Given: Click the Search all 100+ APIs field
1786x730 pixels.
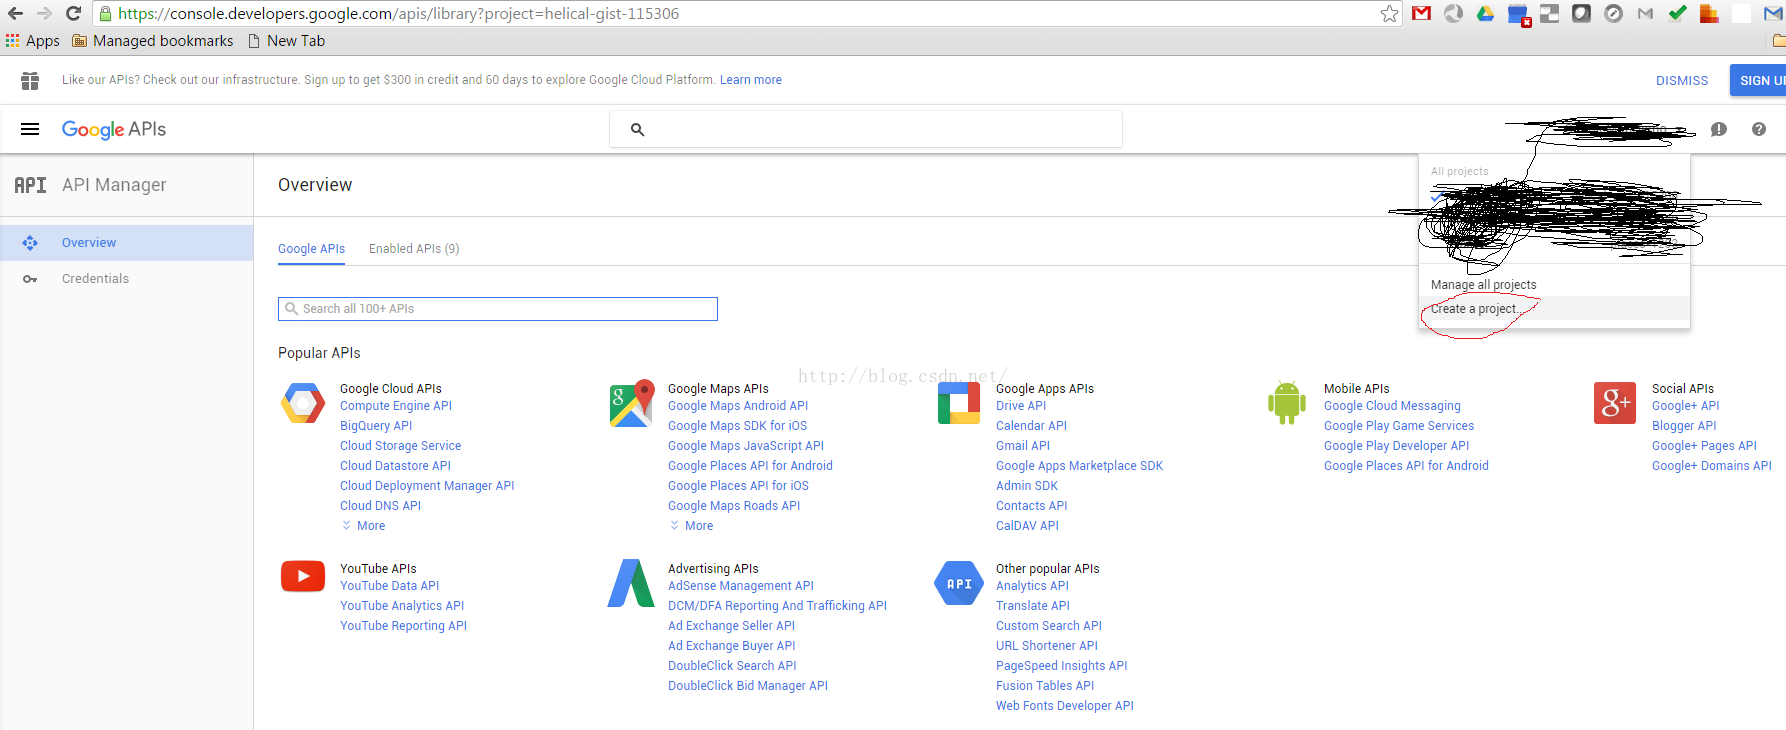Looking at the screenshot, I should coord(498,309).
